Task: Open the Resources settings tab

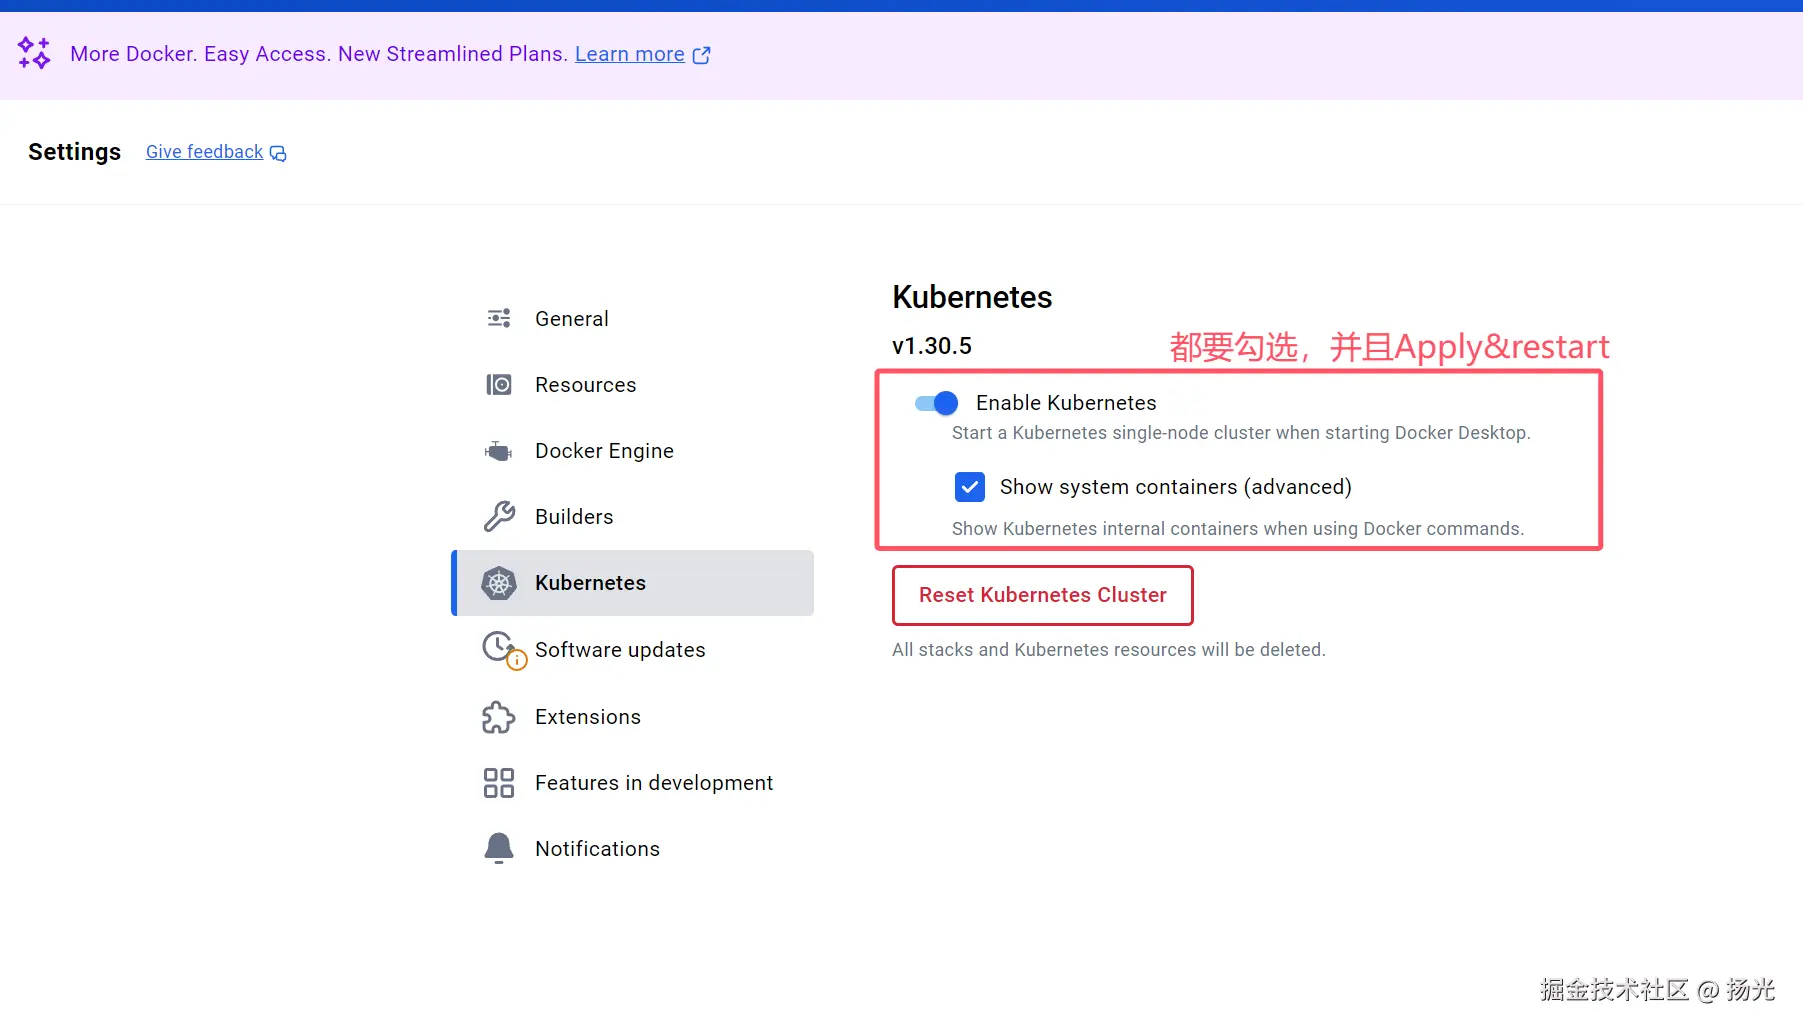Action: [x=633, y=385]
